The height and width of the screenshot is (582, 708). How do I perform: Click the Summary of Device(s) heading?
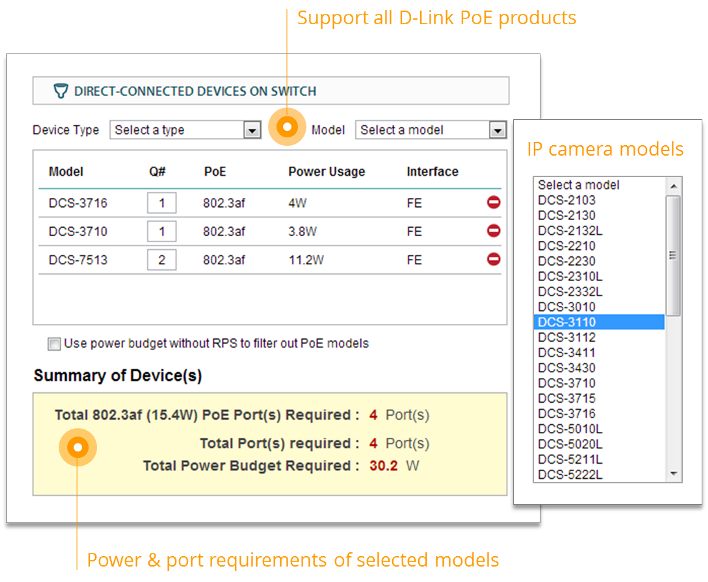pos(118,376)
